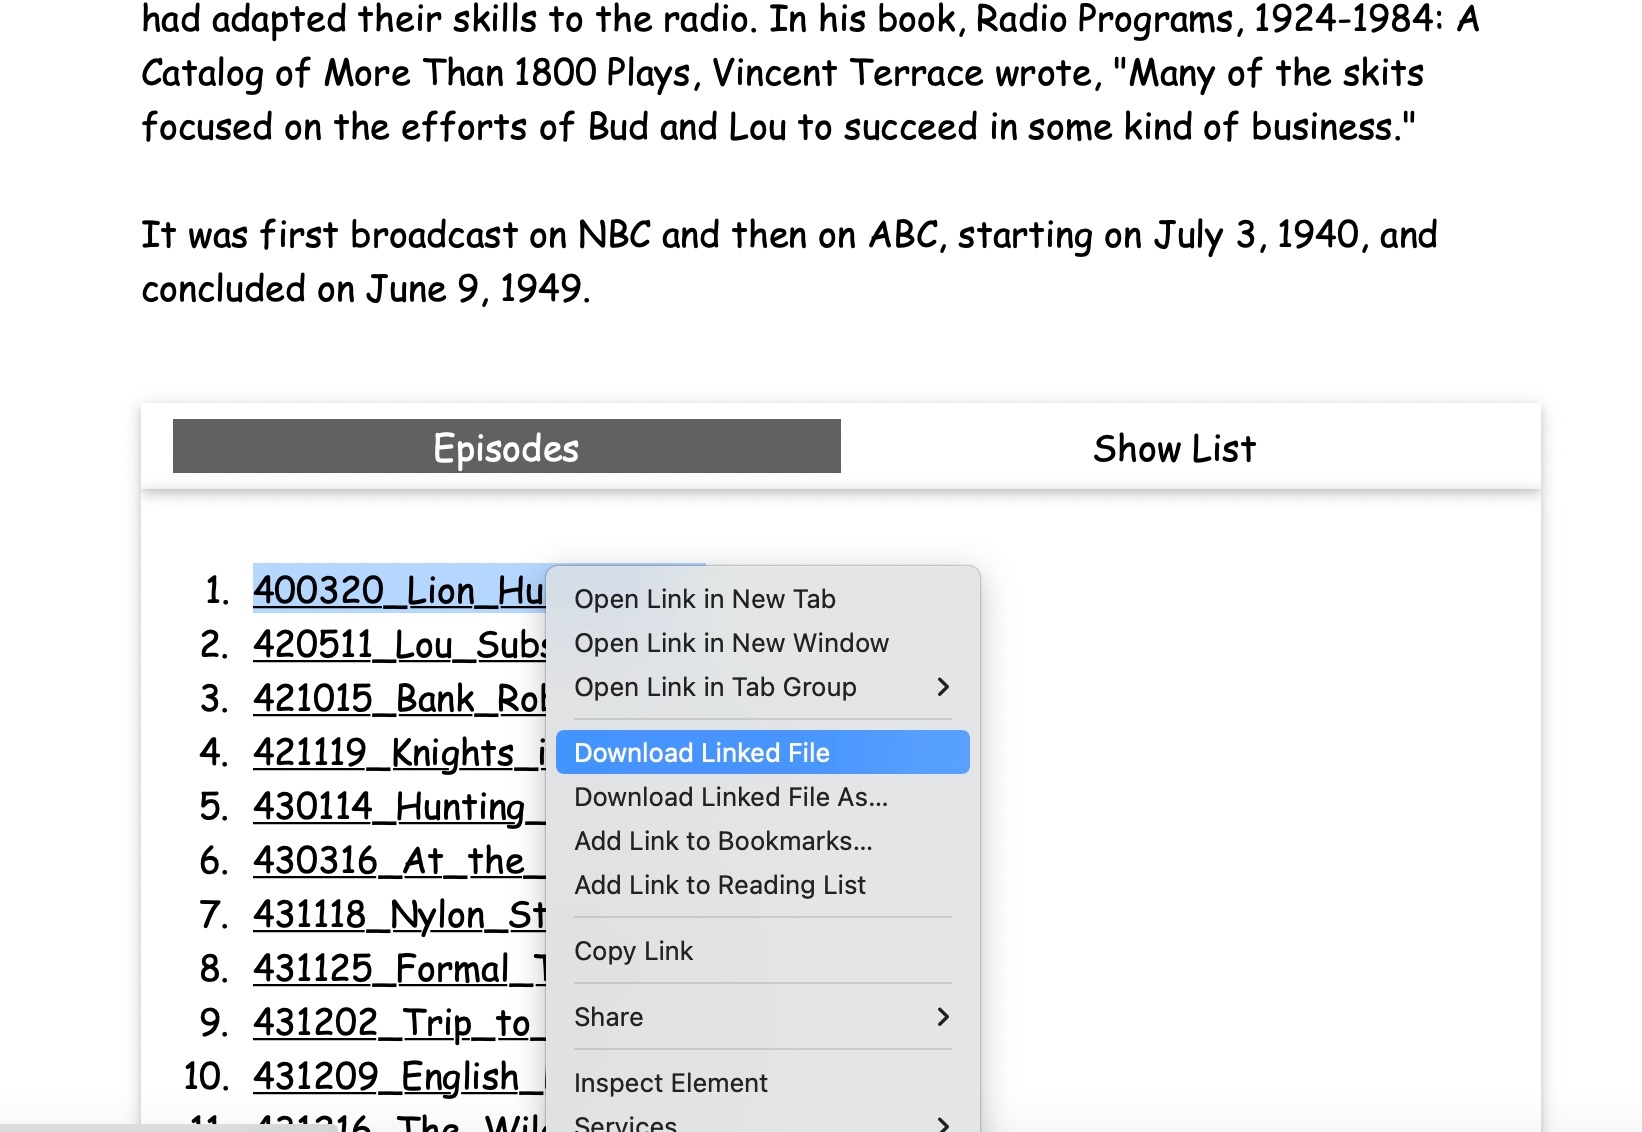Open episode link 431202_Trip_to

tap(399, 1022)
